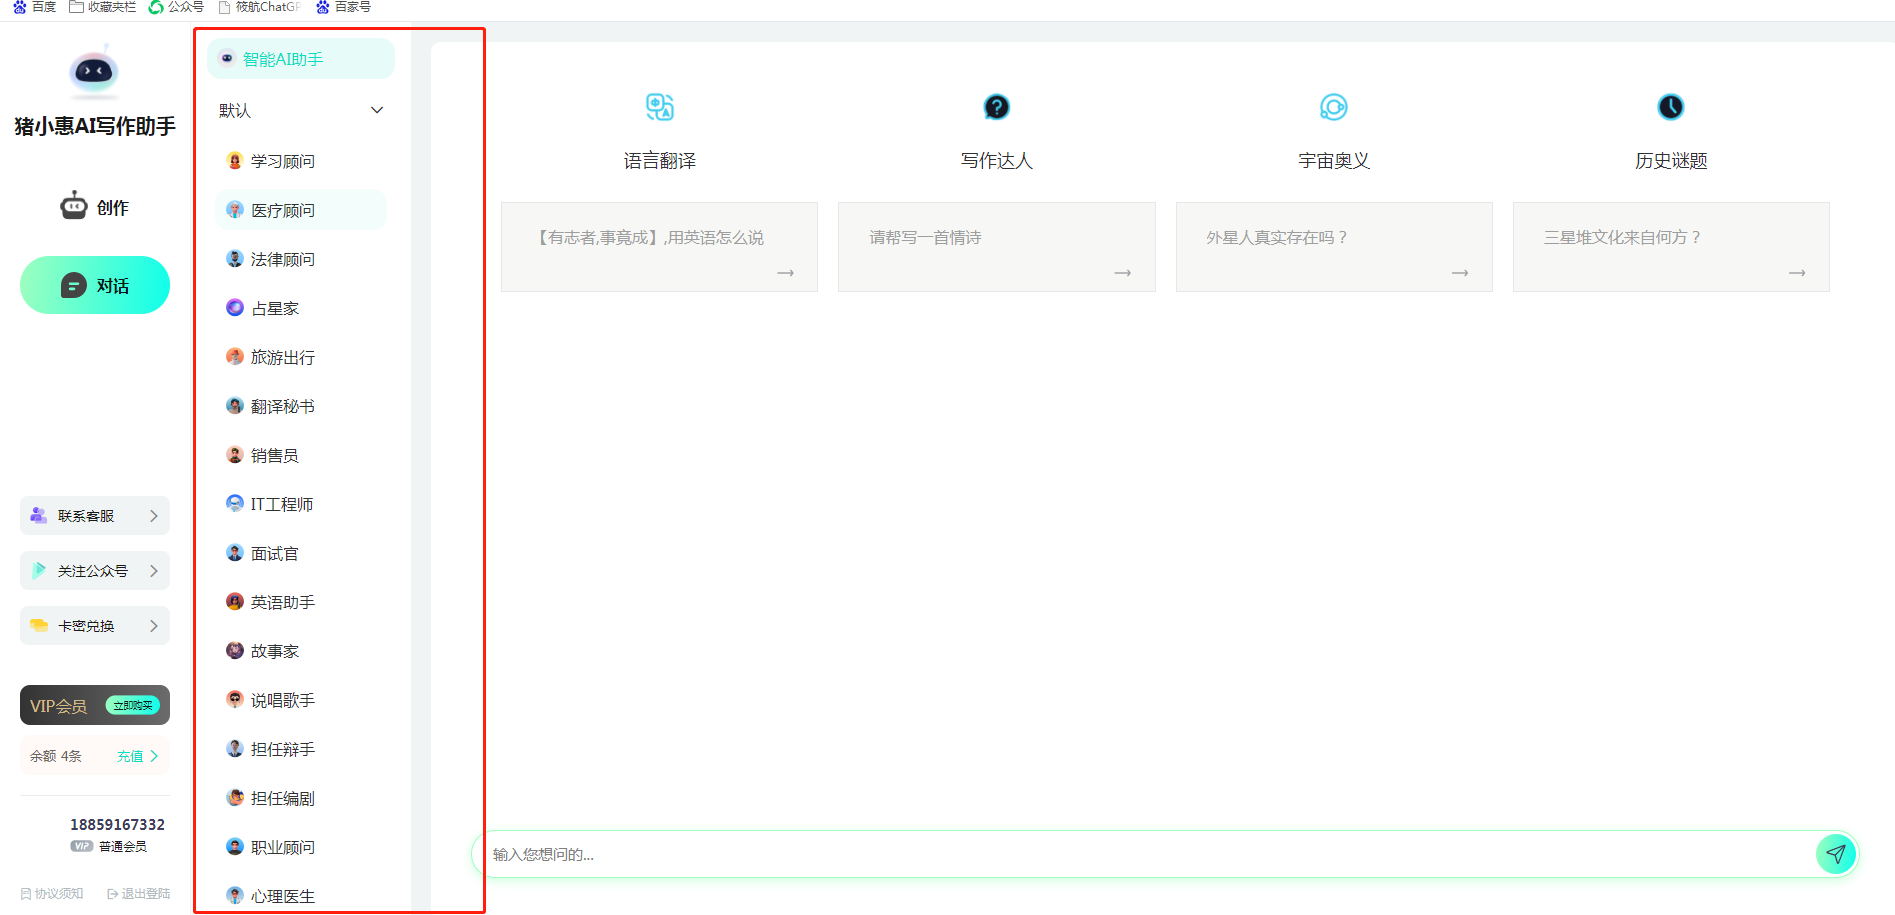
Task: Click the 退出登陆 logout link
Action: coord(139,894)
